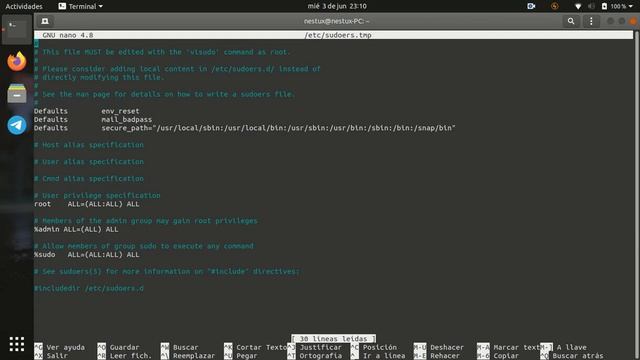
Task: Click the Reemplazar shortcut
Action: click(x=188, y=356)
